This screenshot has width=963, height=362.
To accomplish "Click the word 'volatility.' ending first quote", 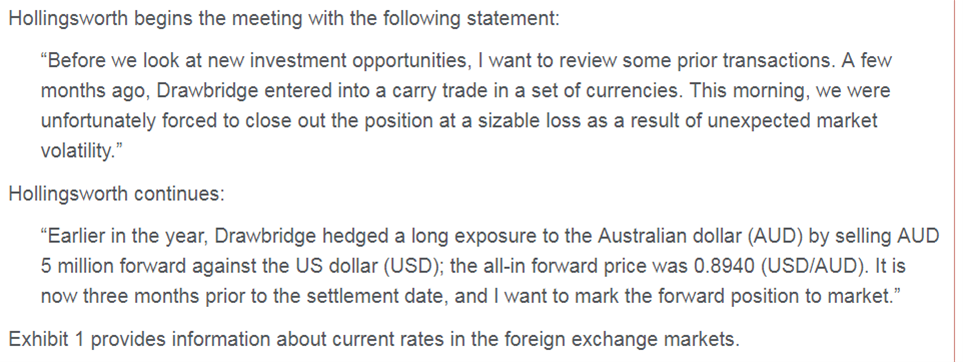I will (77, 150).
